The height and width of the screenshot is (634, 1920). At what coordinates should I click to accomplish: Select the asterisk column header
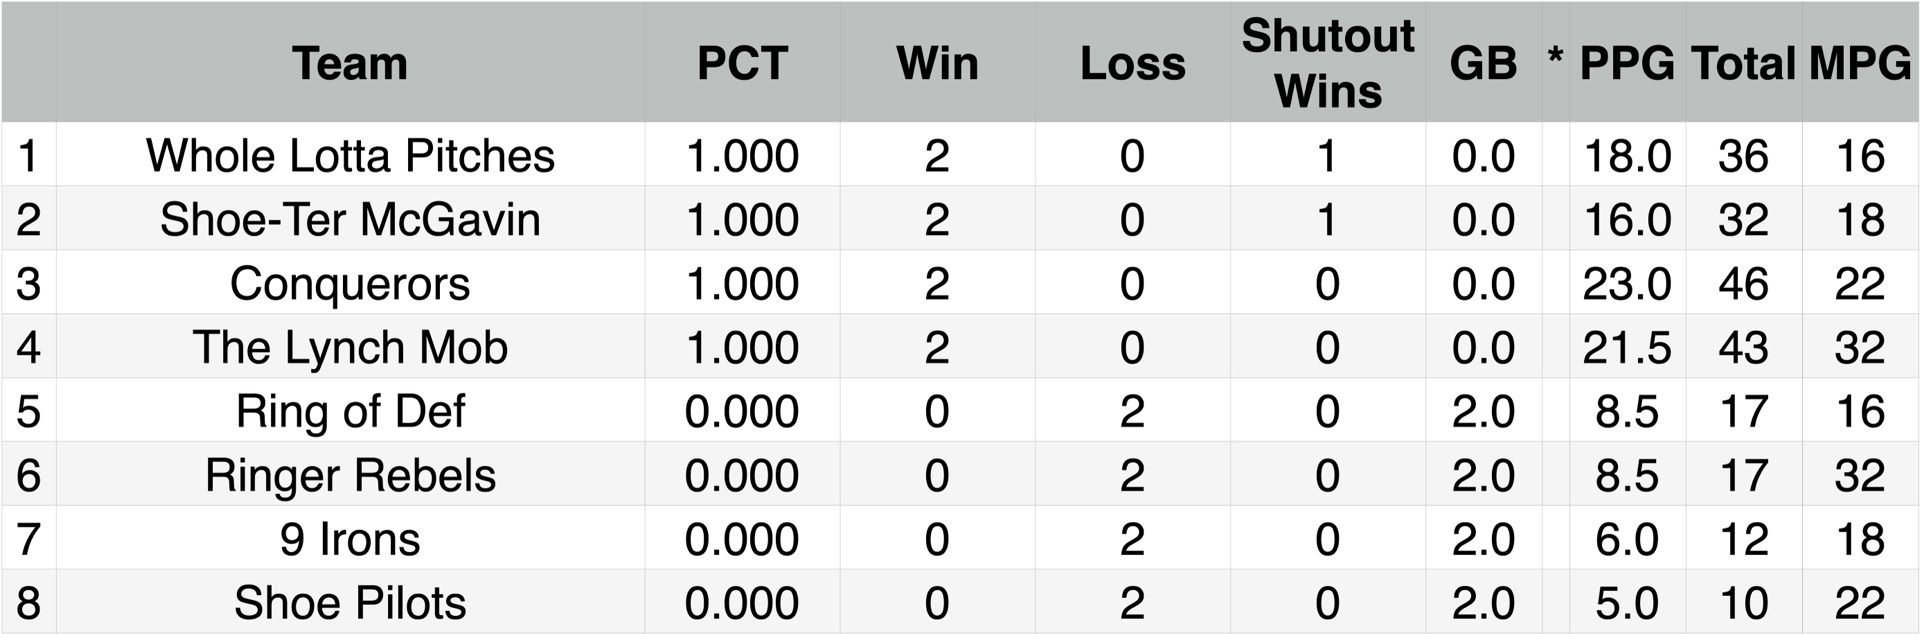[1555, 58]
